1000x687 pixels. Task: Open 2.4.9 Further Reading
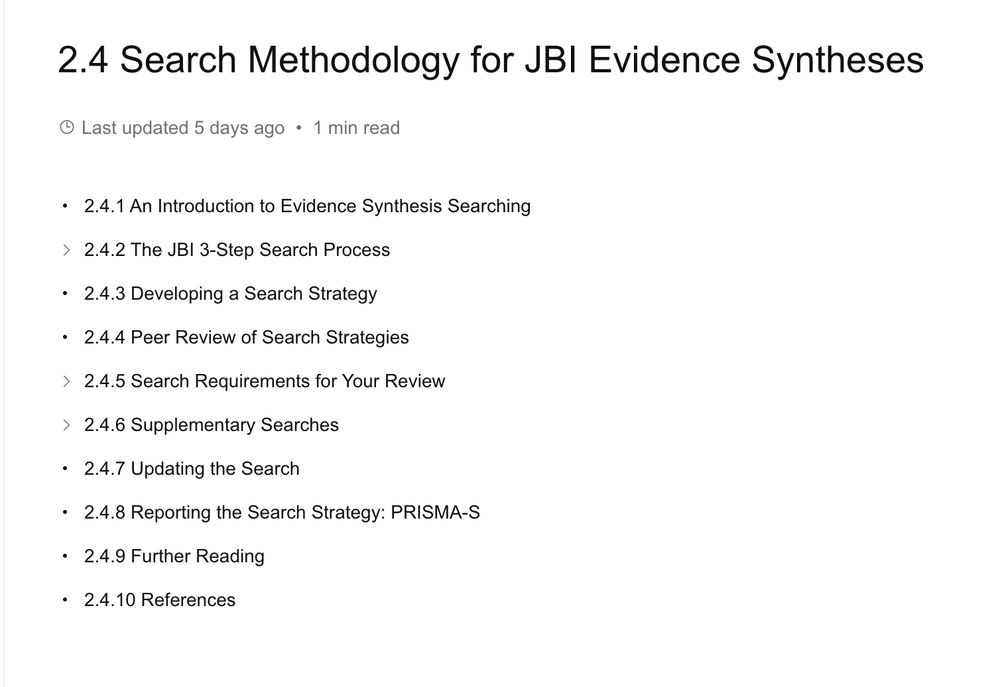click(174, 556)
